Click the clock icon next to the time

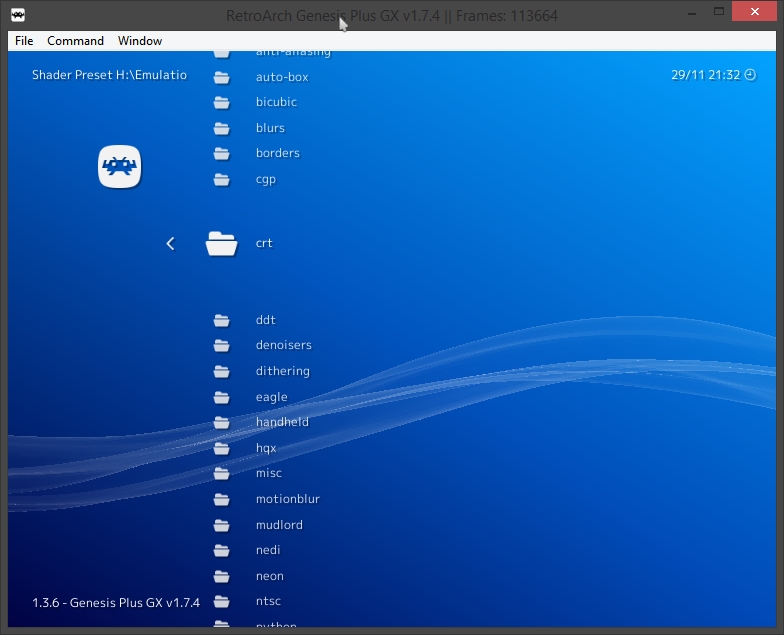tap(750, 75)
